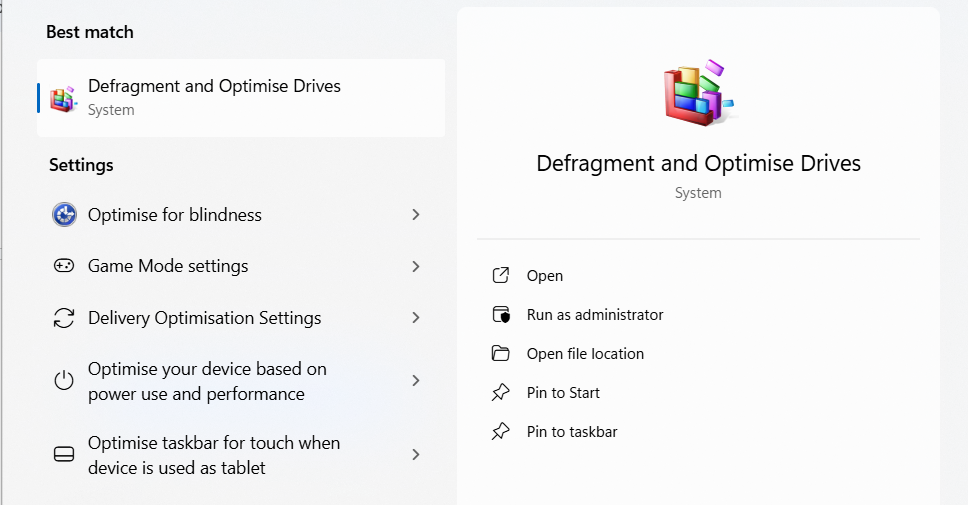Expand chevron for power use and performance
Image resolution: width=968 pixels, height=505 pixels.
(x=416, y=381)
